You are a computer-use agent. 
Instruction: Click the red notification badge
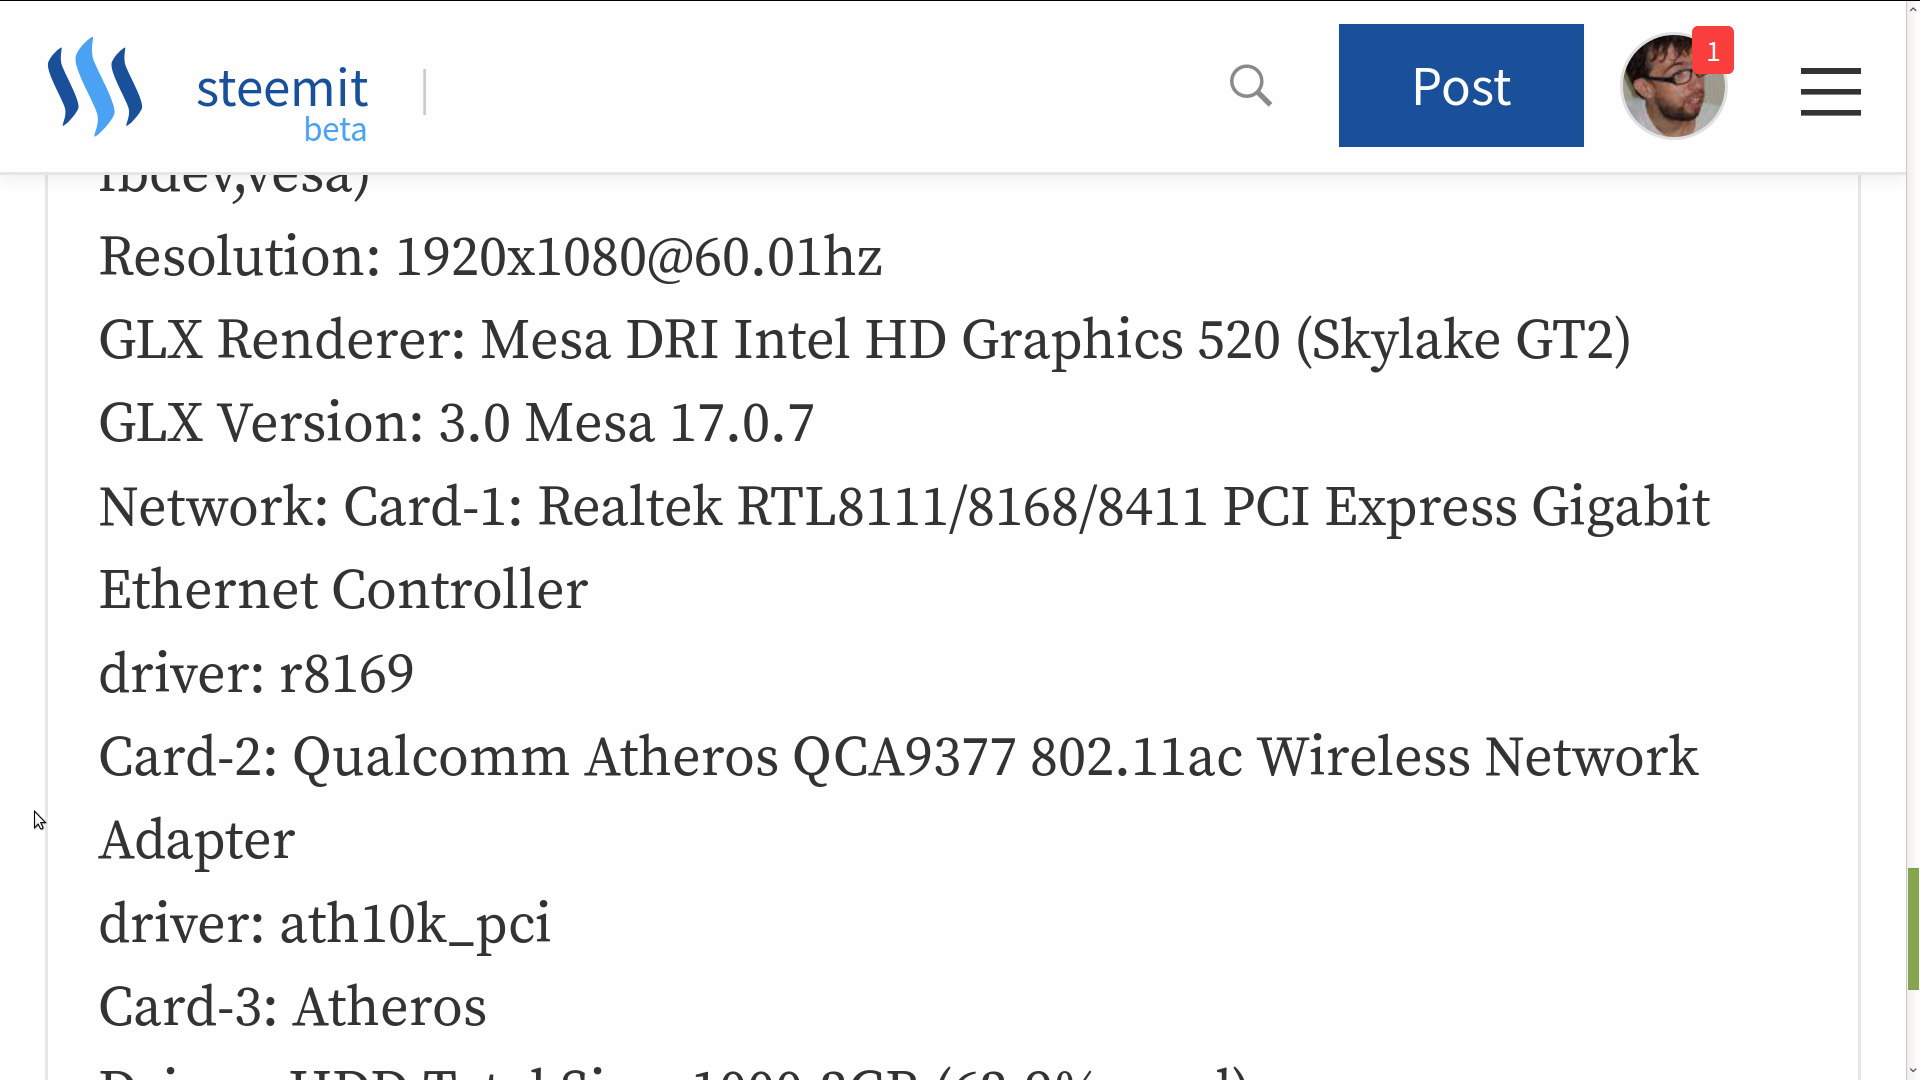[1713, 51]
